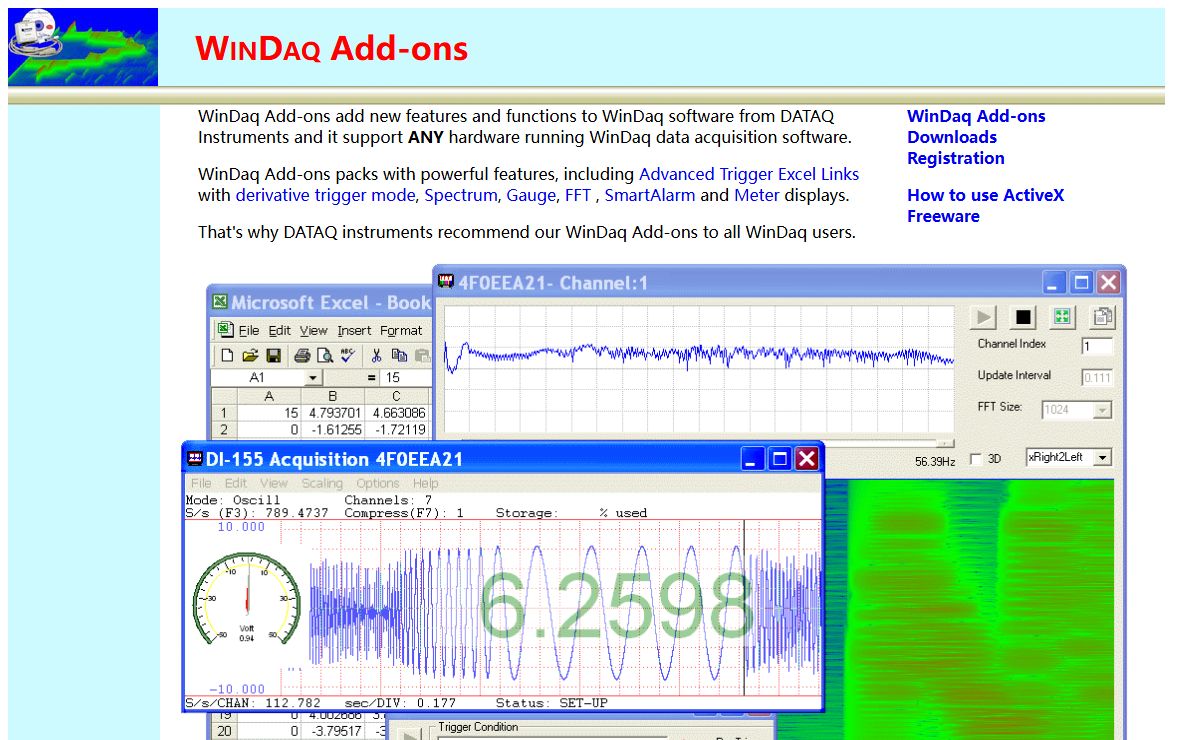
Task: Open the FFT link in paragraph
Action: (578, 195)
